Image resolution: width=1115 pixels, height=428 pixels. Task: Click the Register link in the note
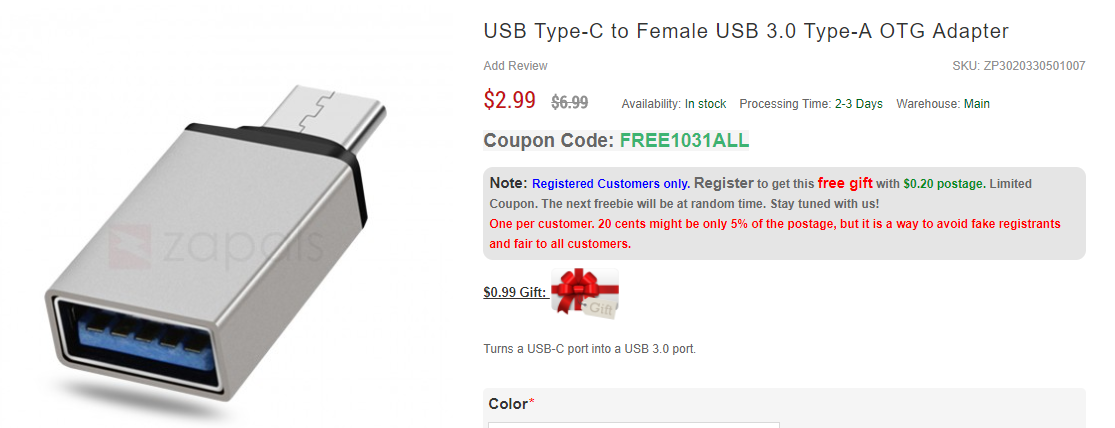[x=723, y=183]
